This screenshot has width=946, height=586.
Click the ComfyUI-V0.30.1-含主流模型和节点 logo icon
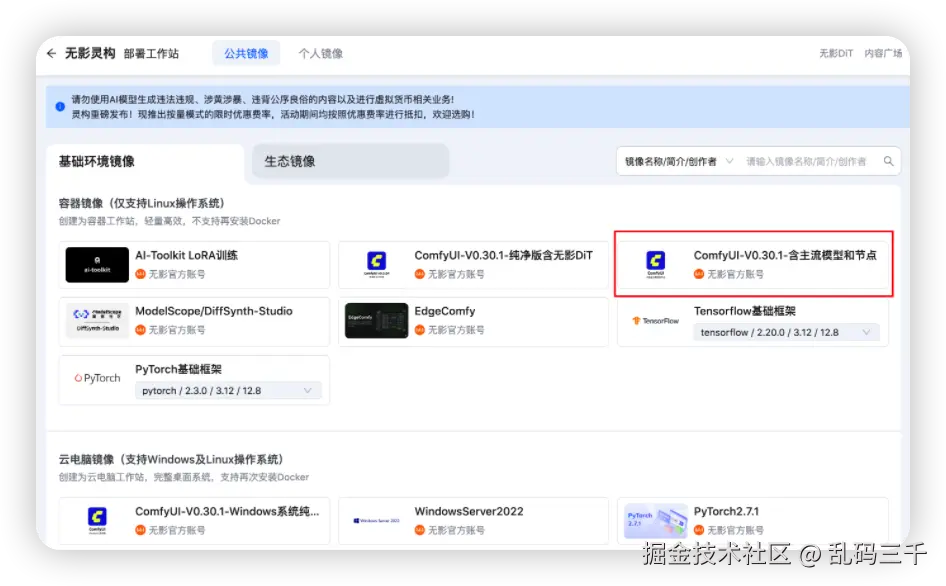(x=656, y=264)
